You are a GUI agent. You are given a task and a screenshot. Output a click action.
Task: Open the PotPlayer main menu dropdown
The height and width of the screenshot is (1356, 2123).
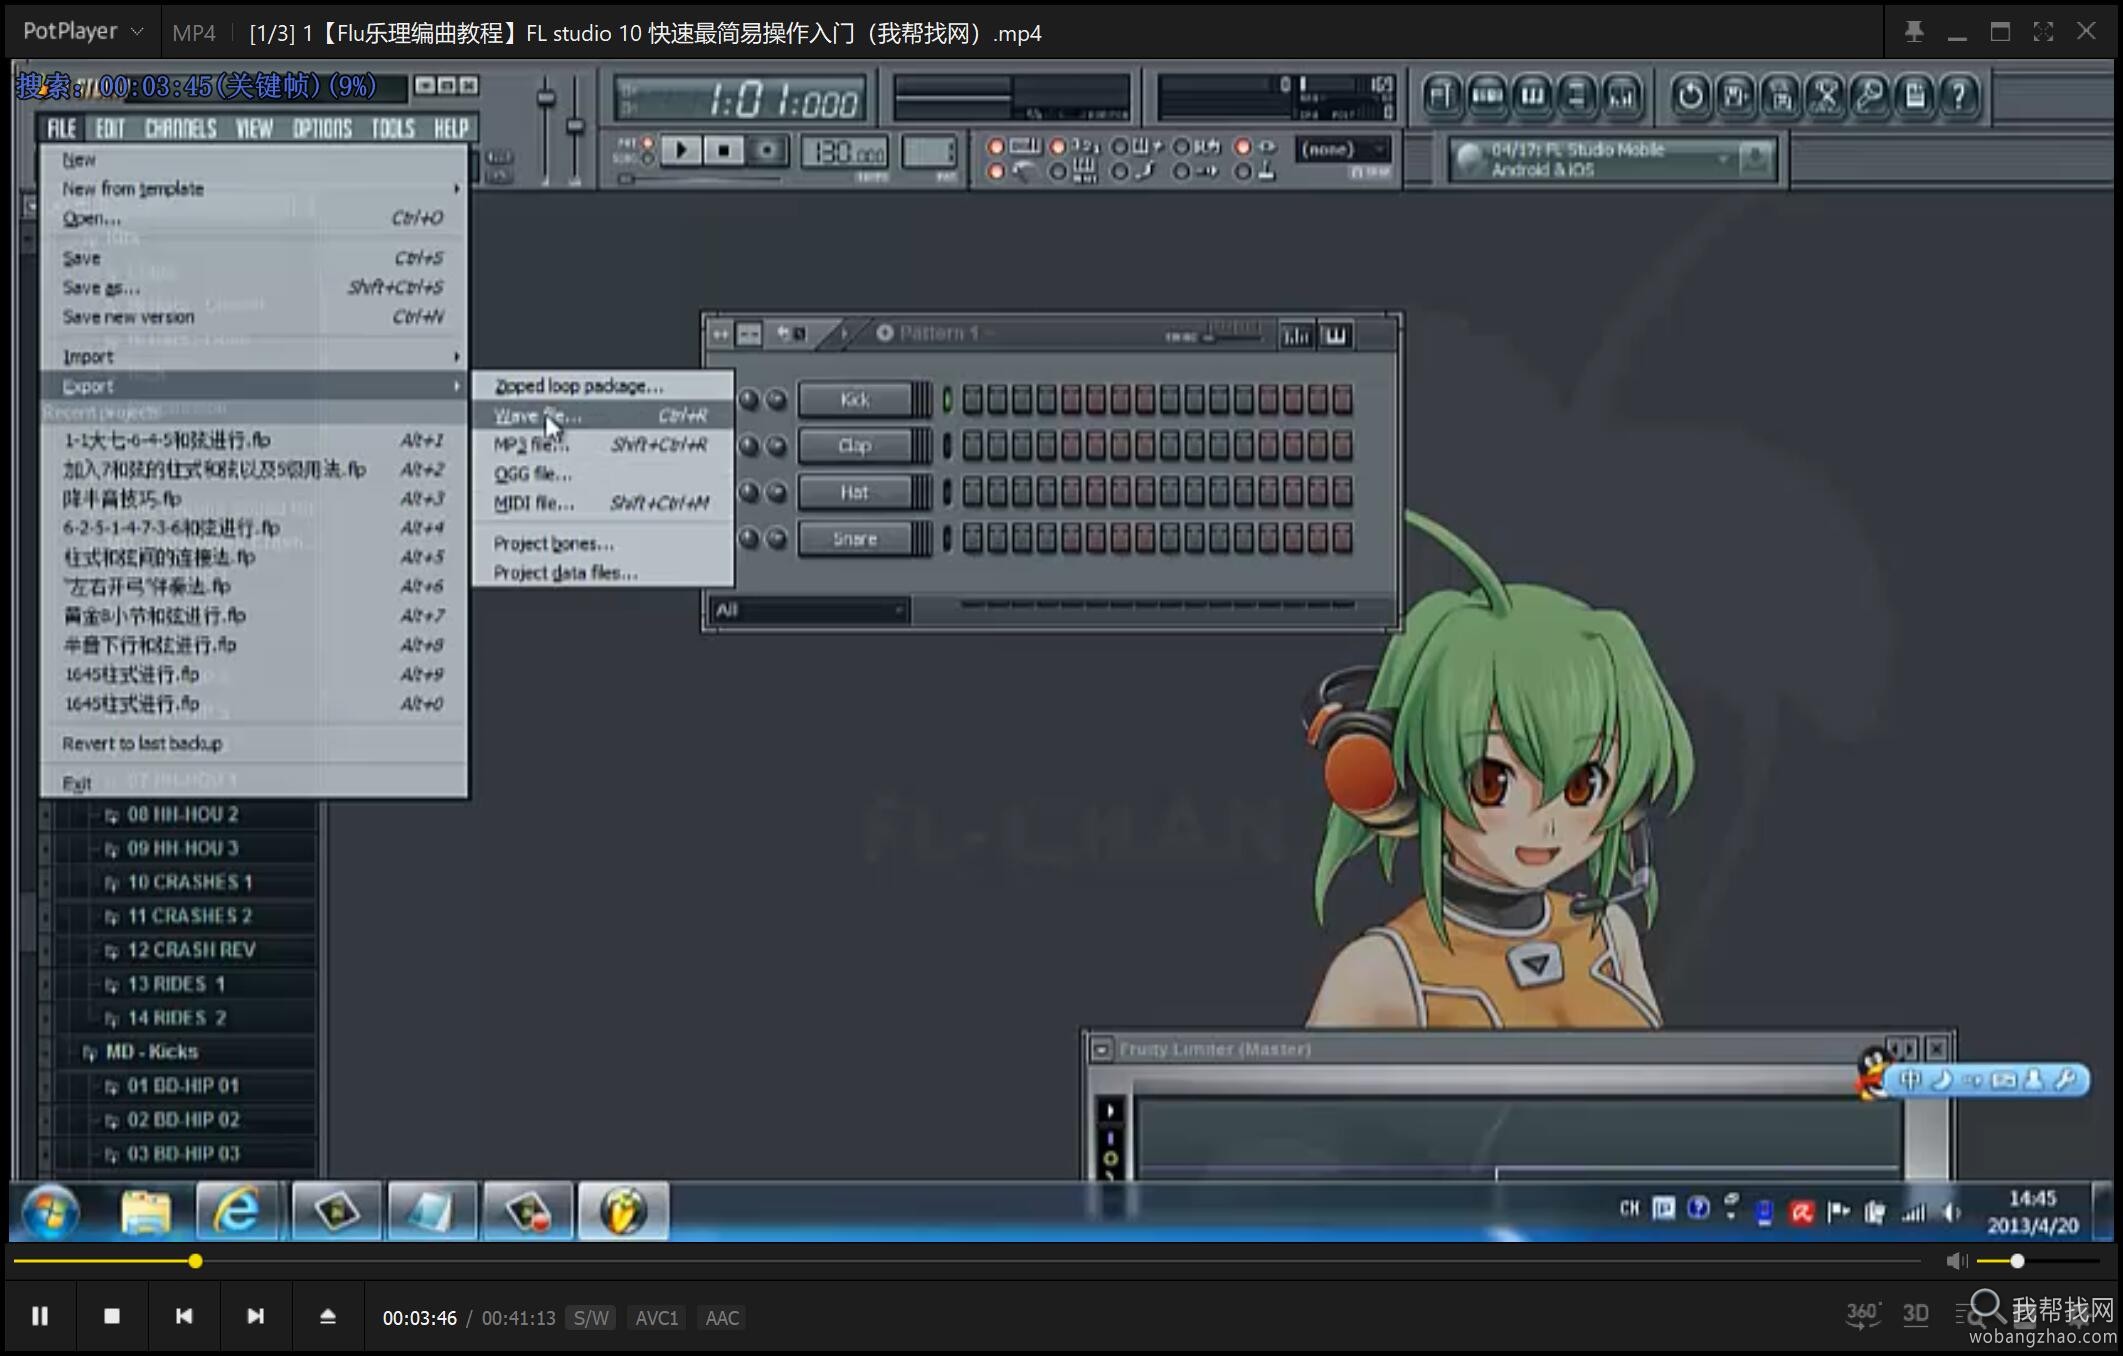[83, 32]
